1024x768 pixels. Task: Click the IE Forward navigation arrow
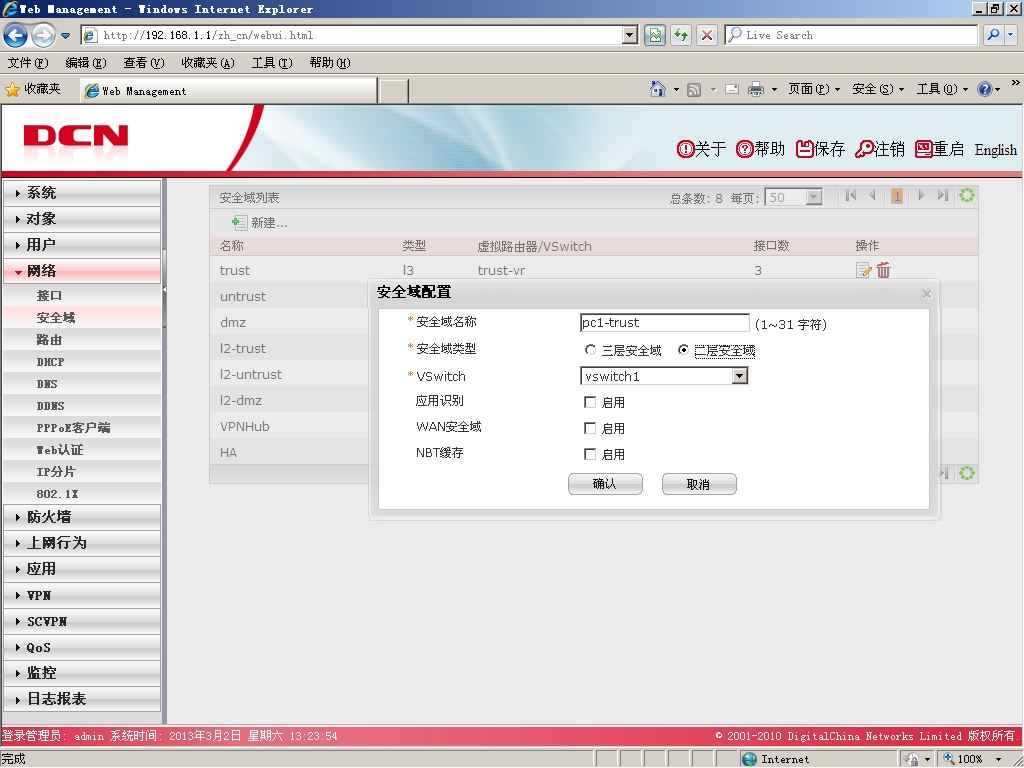(43, 35)
